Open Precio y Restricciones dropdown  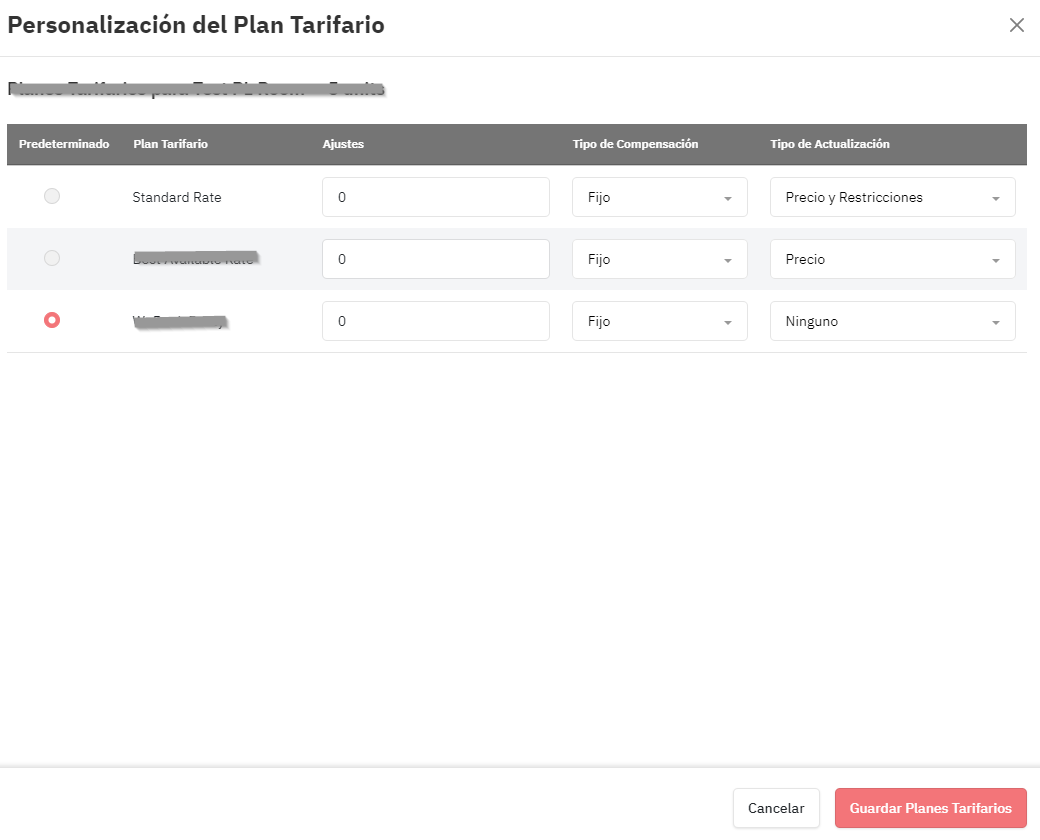click(893, 197)
